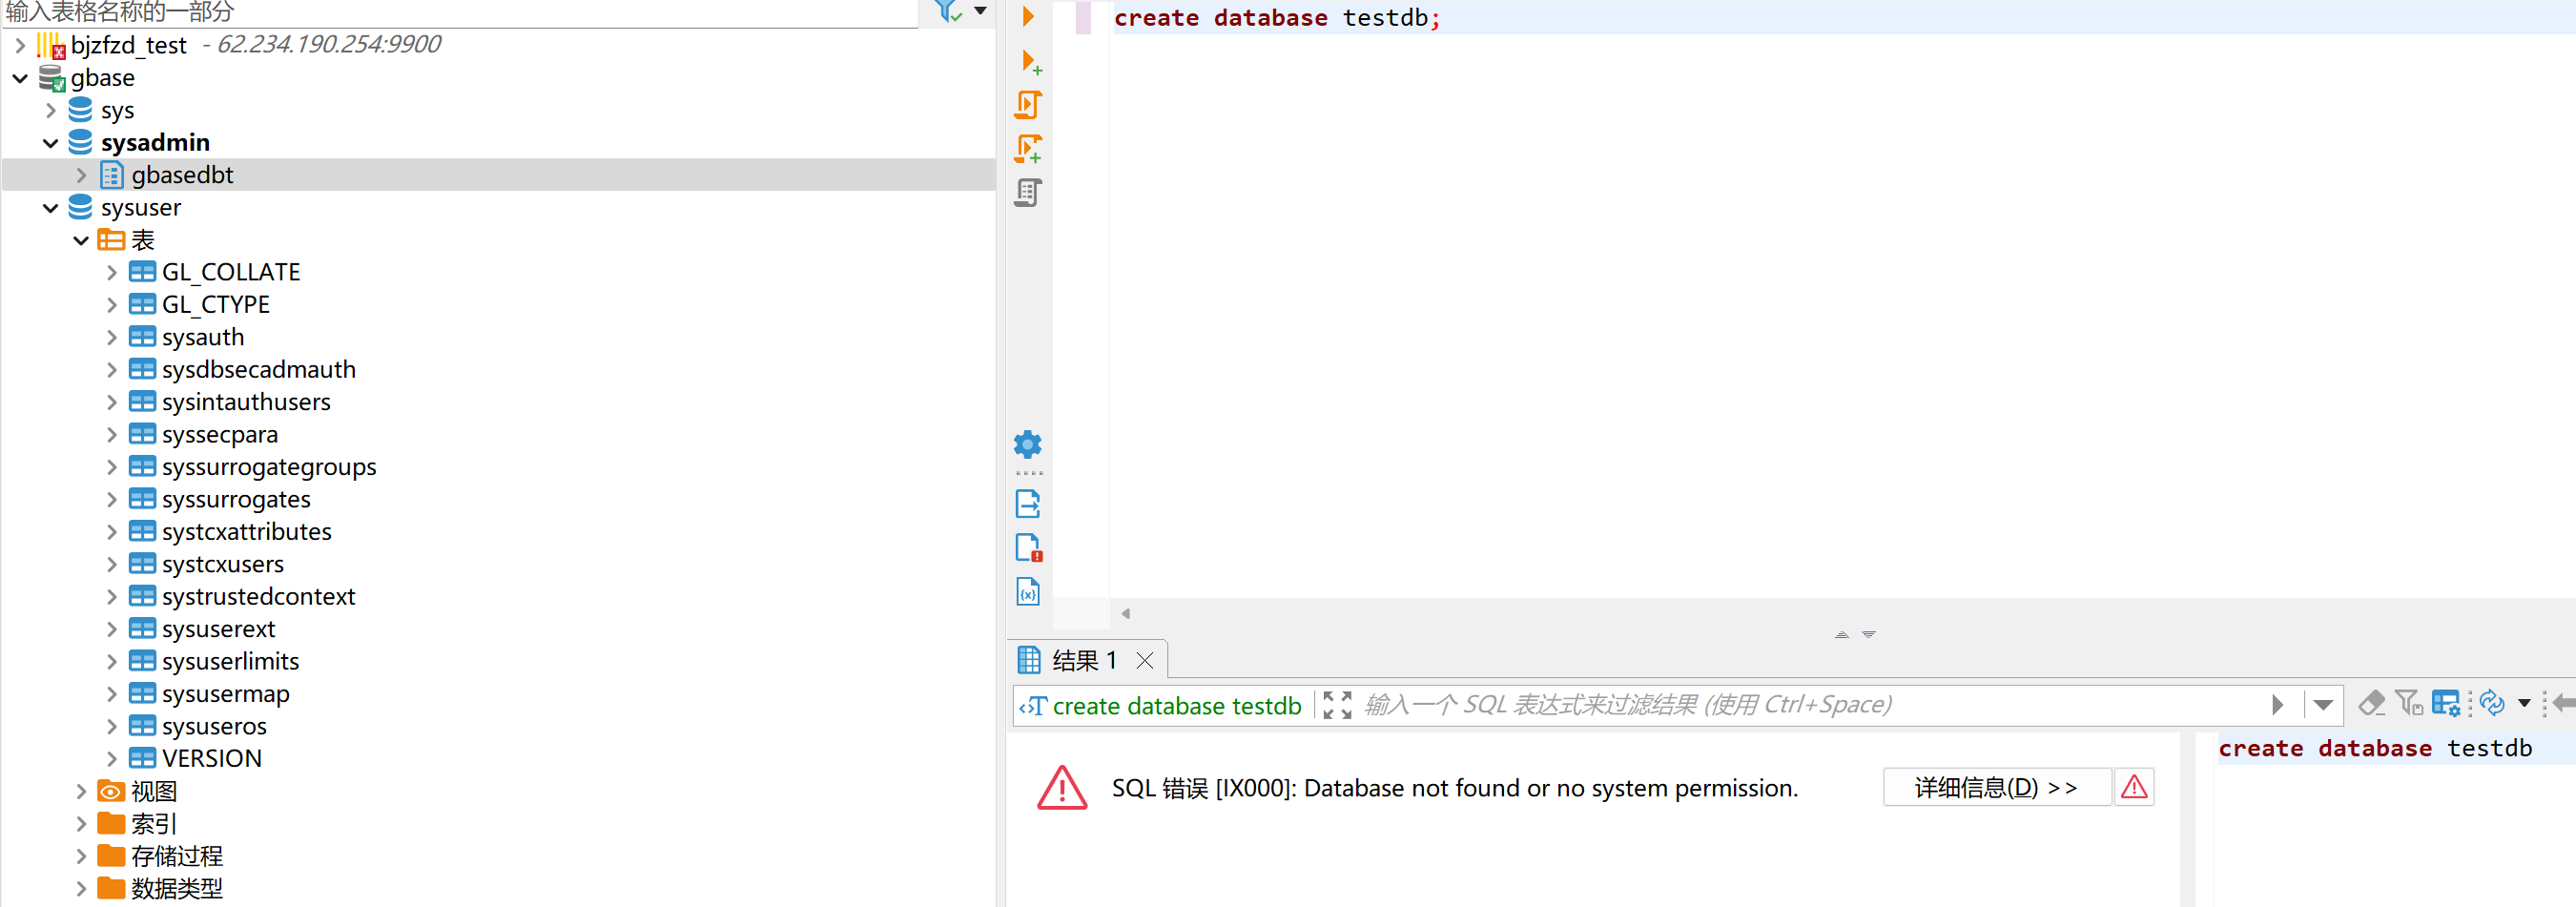Select the syssurrogates table
The width and height of the screenshot is (2576, 907).
coord(236,499)
